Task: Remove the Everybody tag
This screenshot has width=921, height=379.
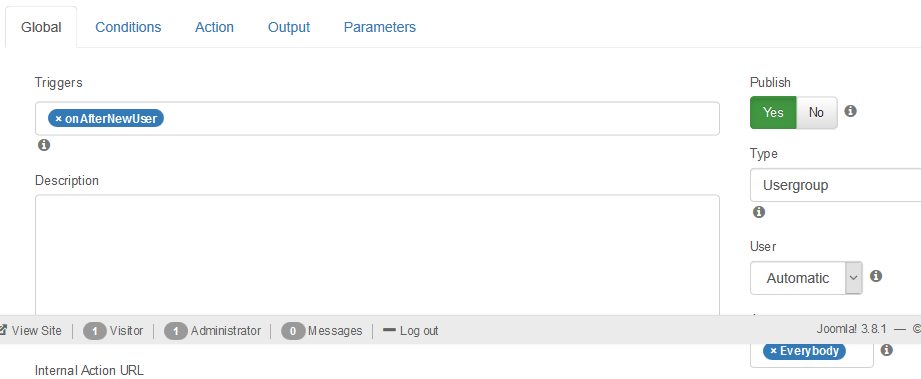Action: point(773,351)
